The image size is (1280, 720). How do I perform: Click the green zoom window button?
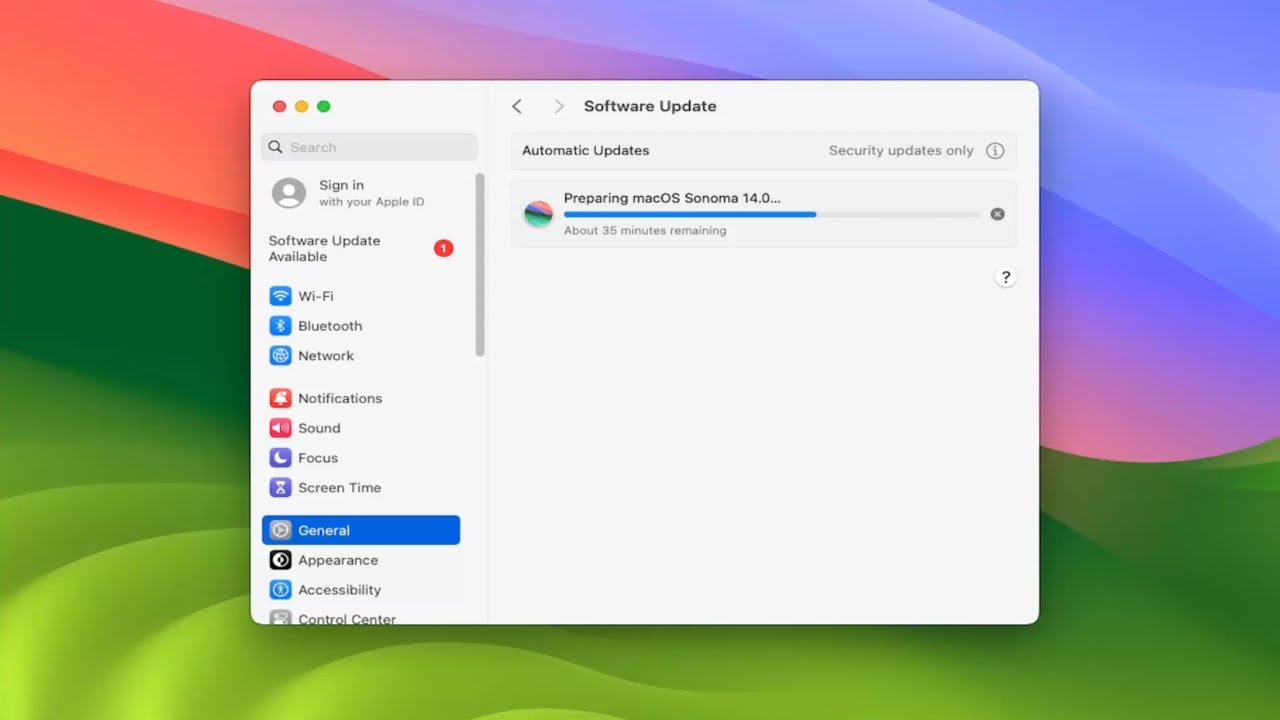tap(323, 106)
